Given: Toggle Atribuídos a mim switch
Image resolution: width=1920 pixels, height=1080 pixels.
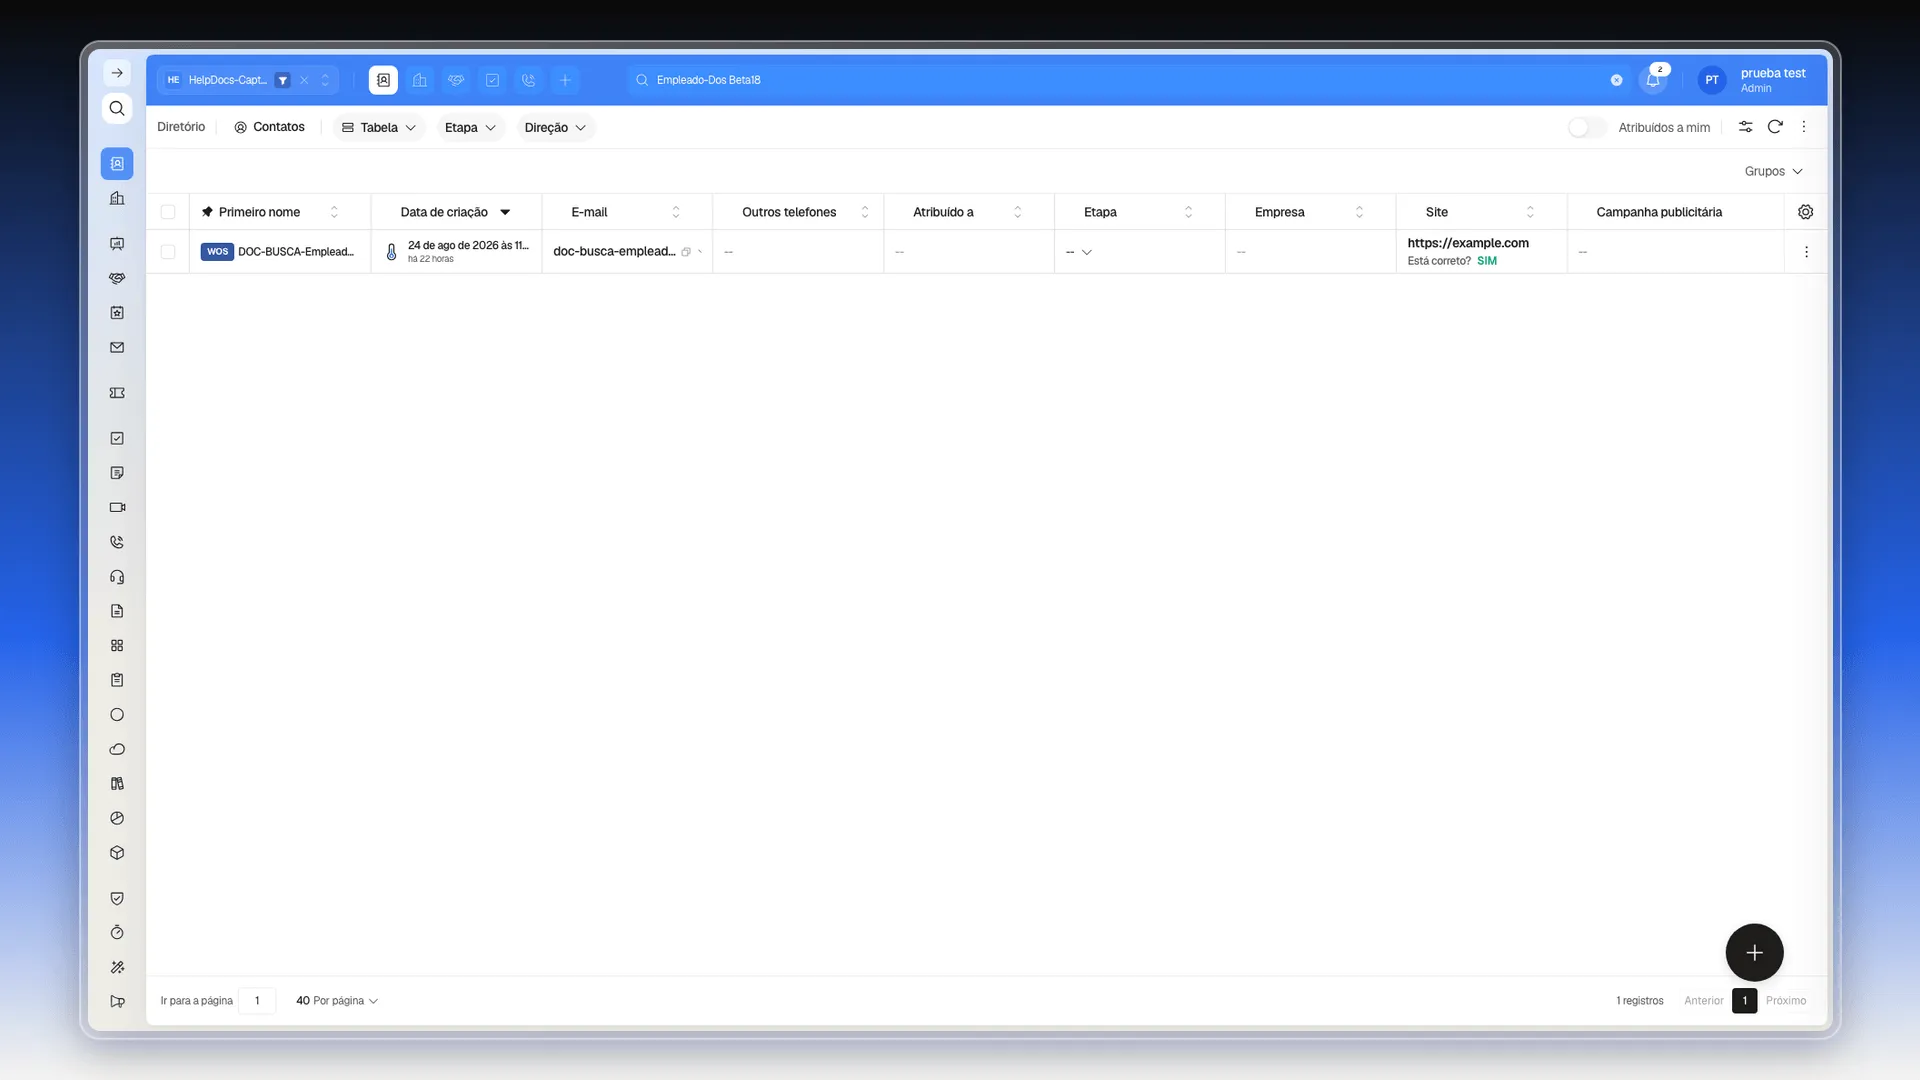Looking at the screenshot, I should (1586, 127).
